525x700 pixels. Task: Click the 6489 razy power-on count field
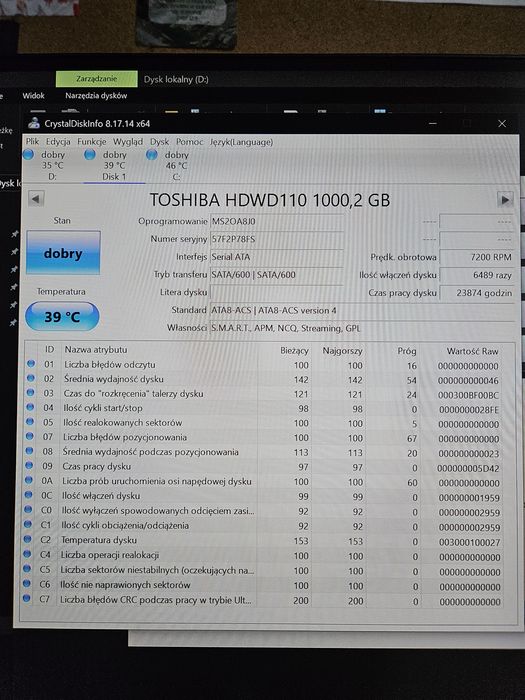pos(476,275)
